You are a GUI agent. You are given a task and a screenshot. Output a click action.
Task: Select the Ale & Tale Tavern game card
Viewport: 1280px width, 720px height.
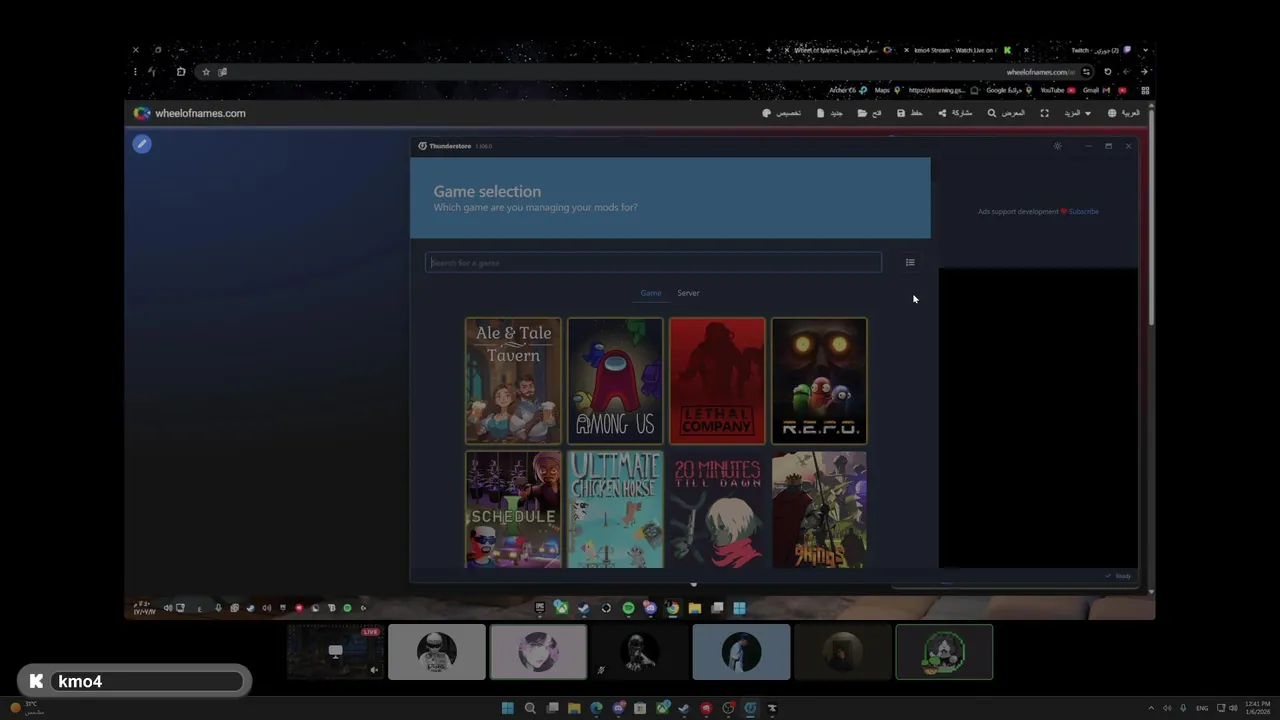(x=513, y=381)
